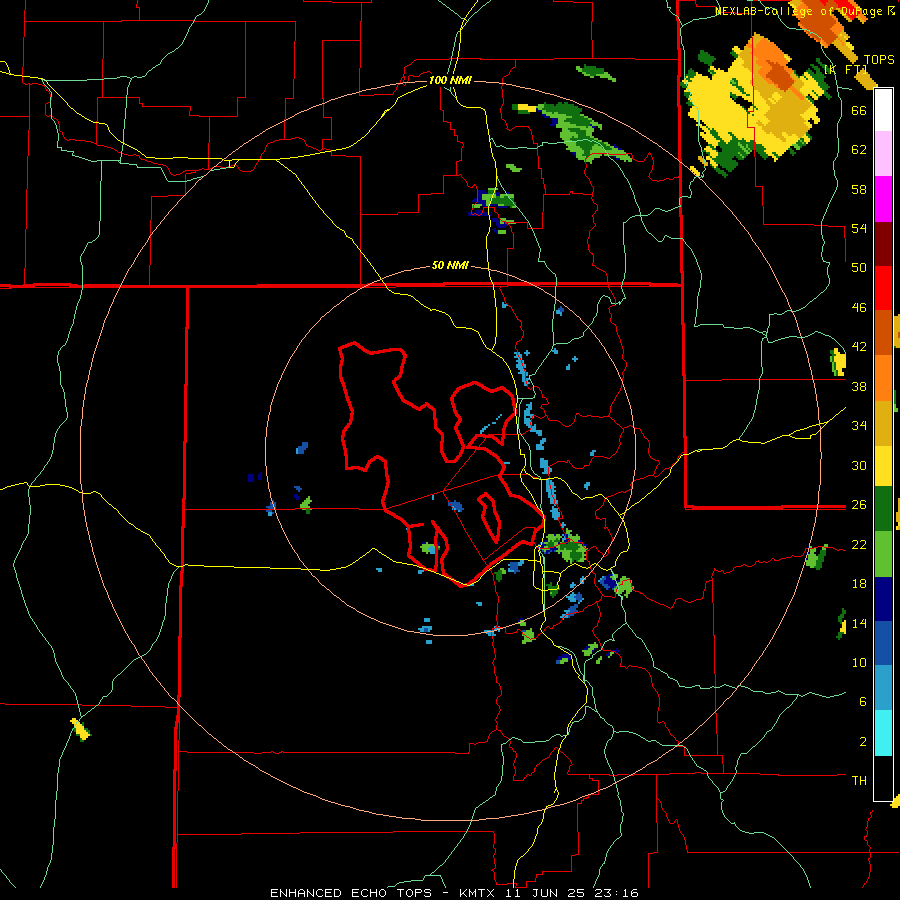This screenshot has width=900, height=900.
Task: Click the black TH threshold legend swatch
Action: point(883,778)
